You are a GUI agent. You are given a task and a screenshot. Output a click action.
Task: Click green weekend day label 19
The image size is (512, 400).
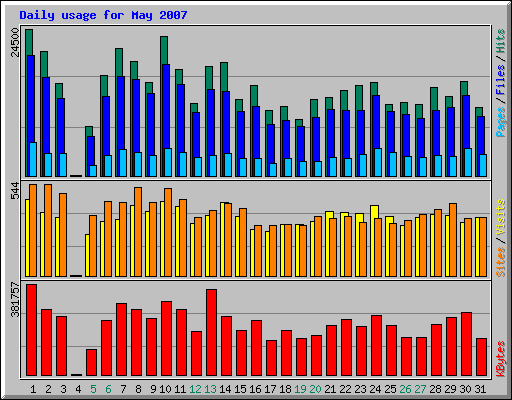300,389
